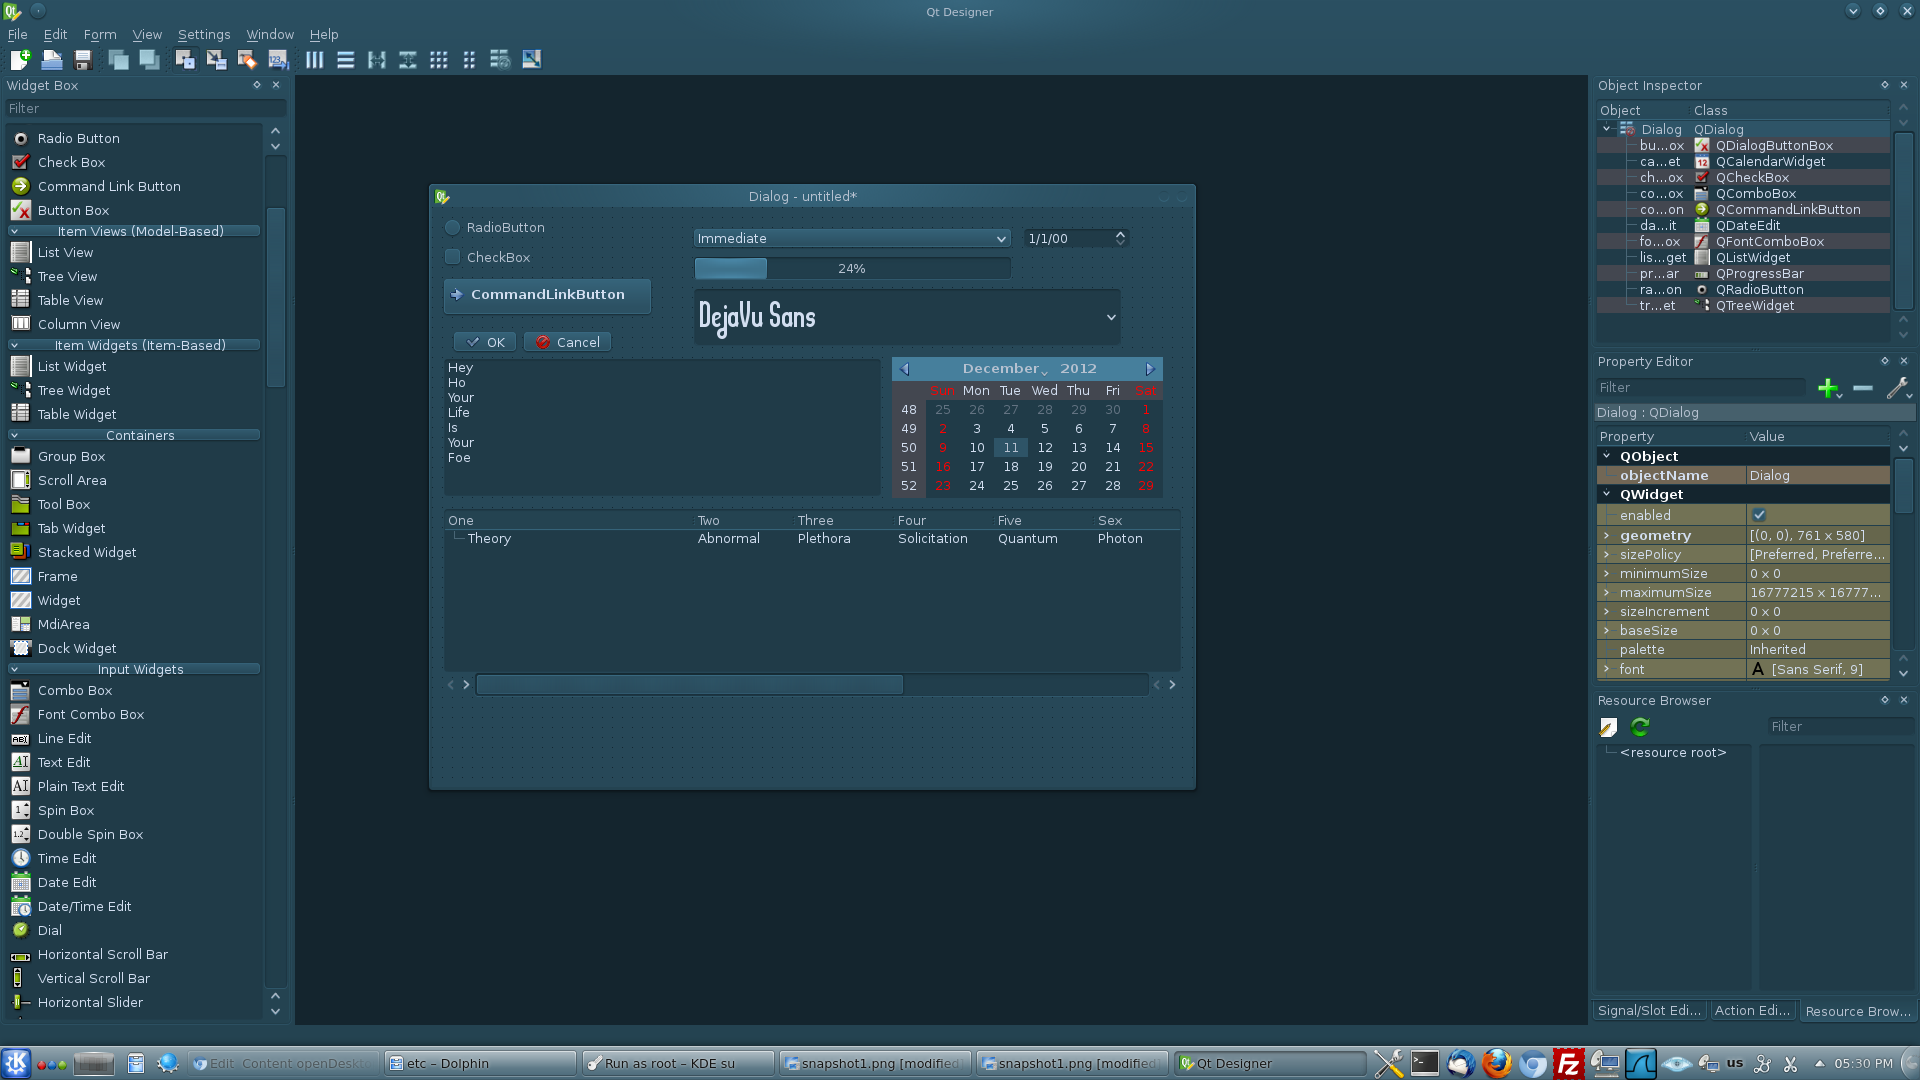Click wrench Configure Property Editor icon
Viewport: 1920px width, 1080px height.
1897,388
